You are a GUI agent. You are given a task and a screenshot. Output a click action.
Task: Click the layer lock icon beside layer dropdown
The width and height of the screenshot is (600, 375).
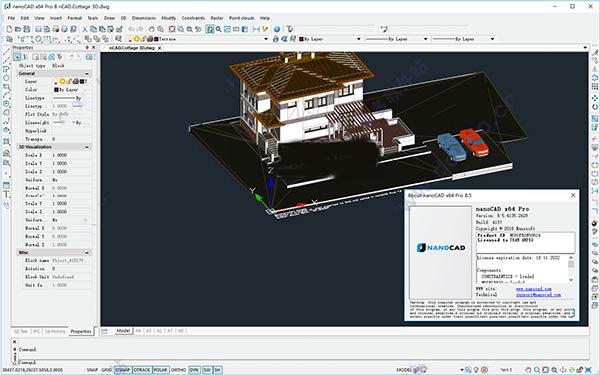point(276,39)
